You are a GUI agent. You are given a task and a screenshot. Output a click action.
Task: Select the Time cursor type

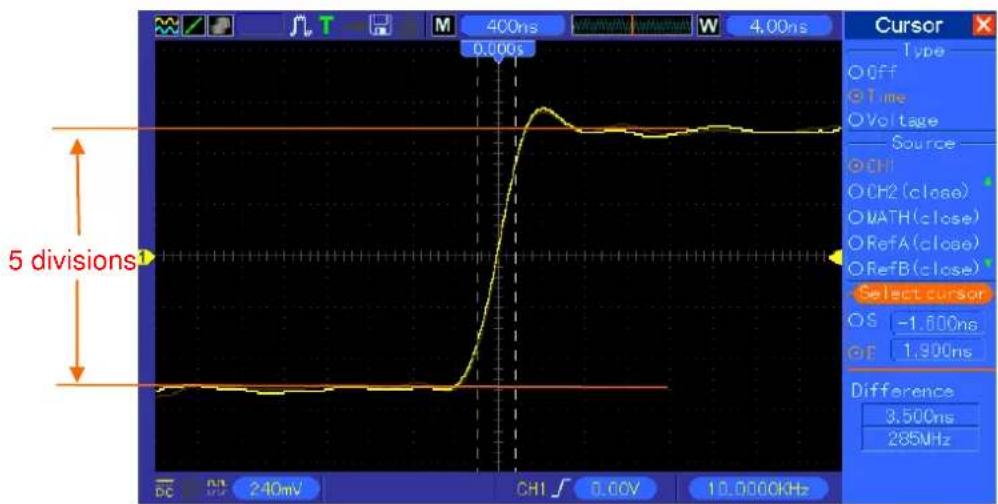tap(877, 97)
